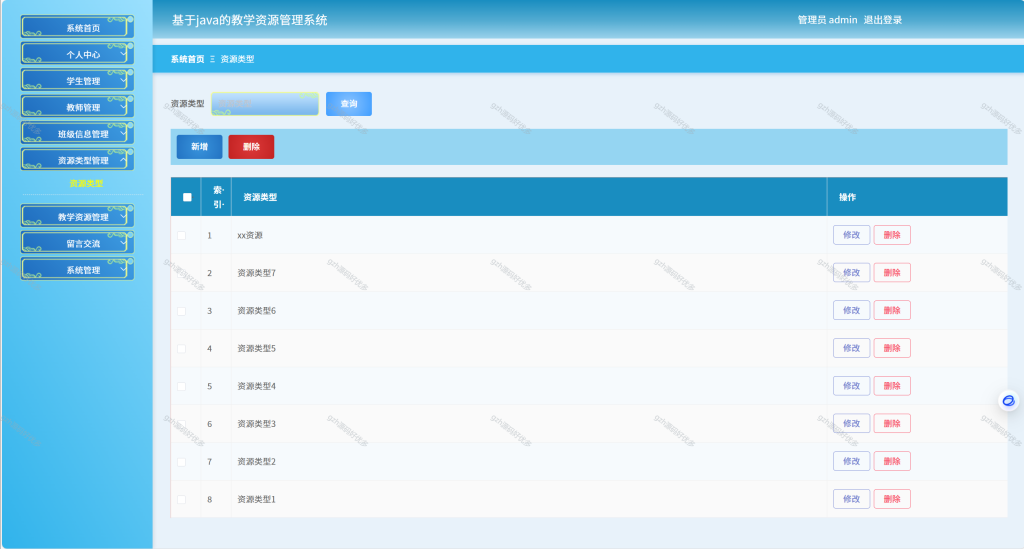Screen dimensions: 1024x549
Task: Click 删除 for 资源类型7 row
Action: [892, 273]
